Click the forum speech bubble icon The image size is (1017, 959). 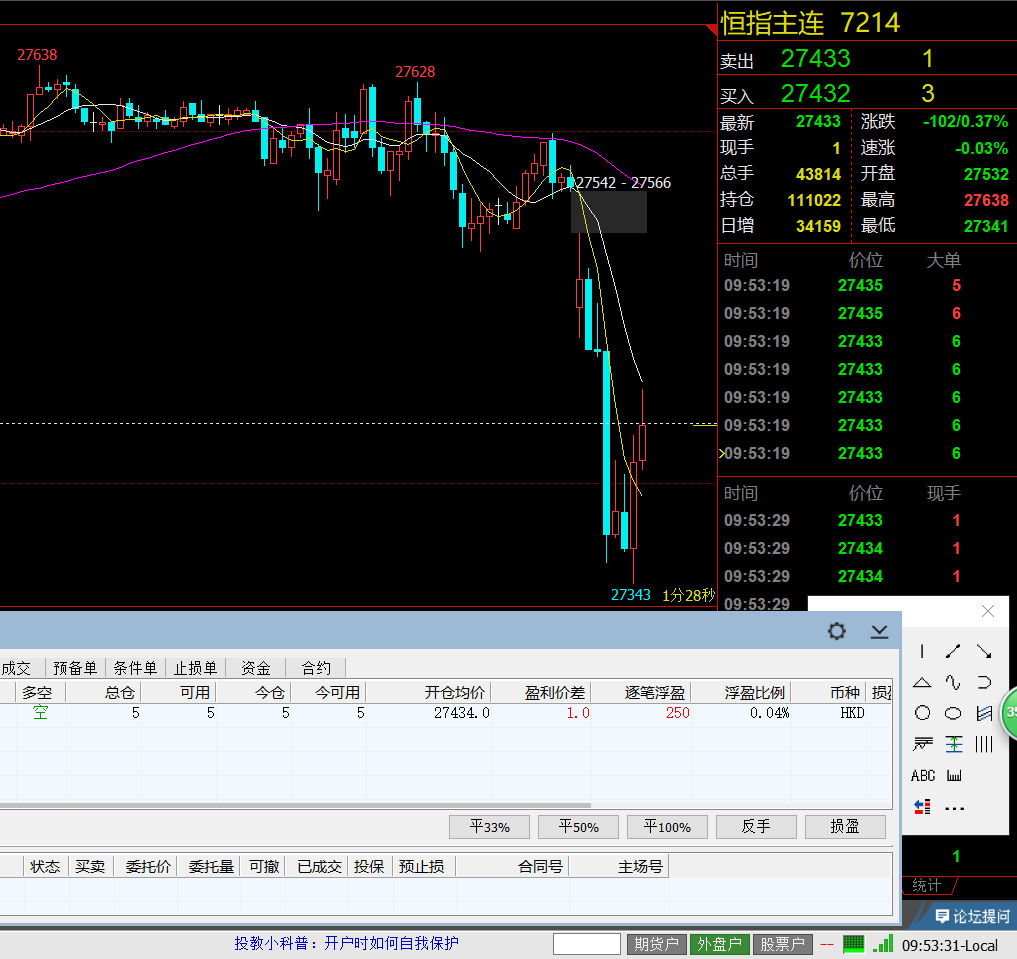[942, 916]
